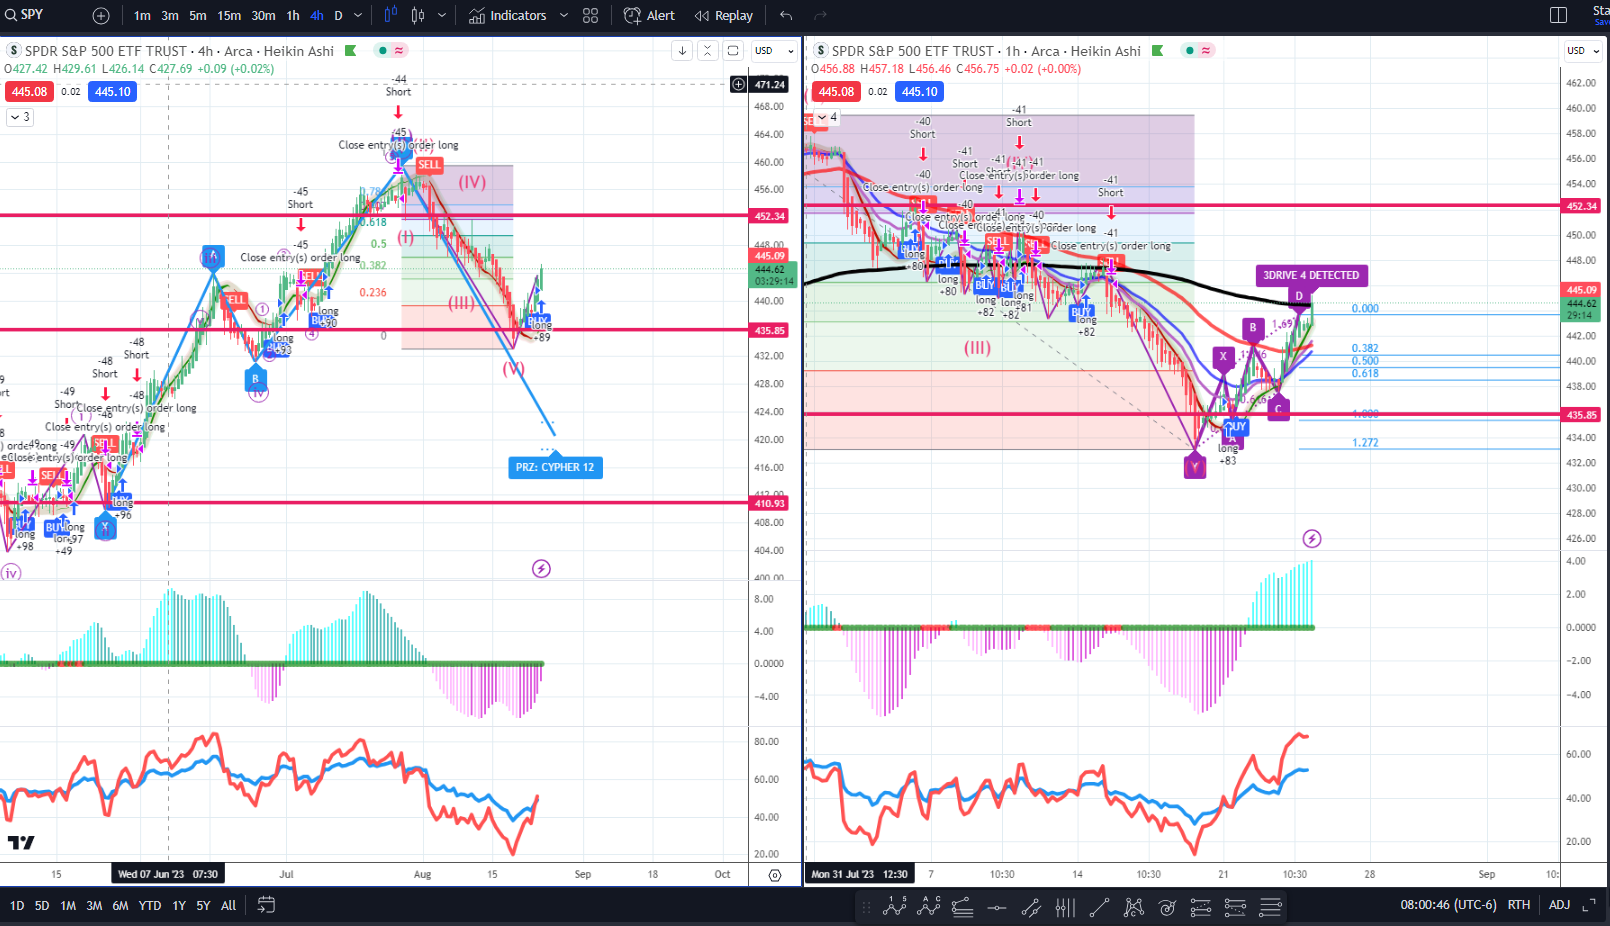The image size is (1610, 926).
Task: Toggle ADJ adjusted data
Action: tap(1559, 905)
